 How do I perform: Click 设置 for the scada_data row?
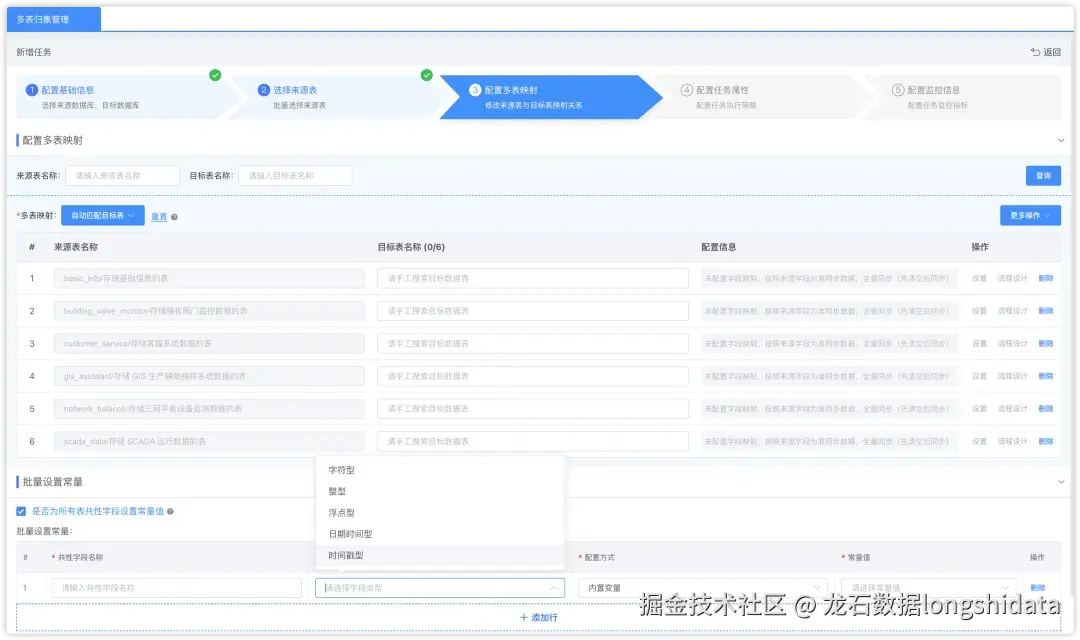979,441
